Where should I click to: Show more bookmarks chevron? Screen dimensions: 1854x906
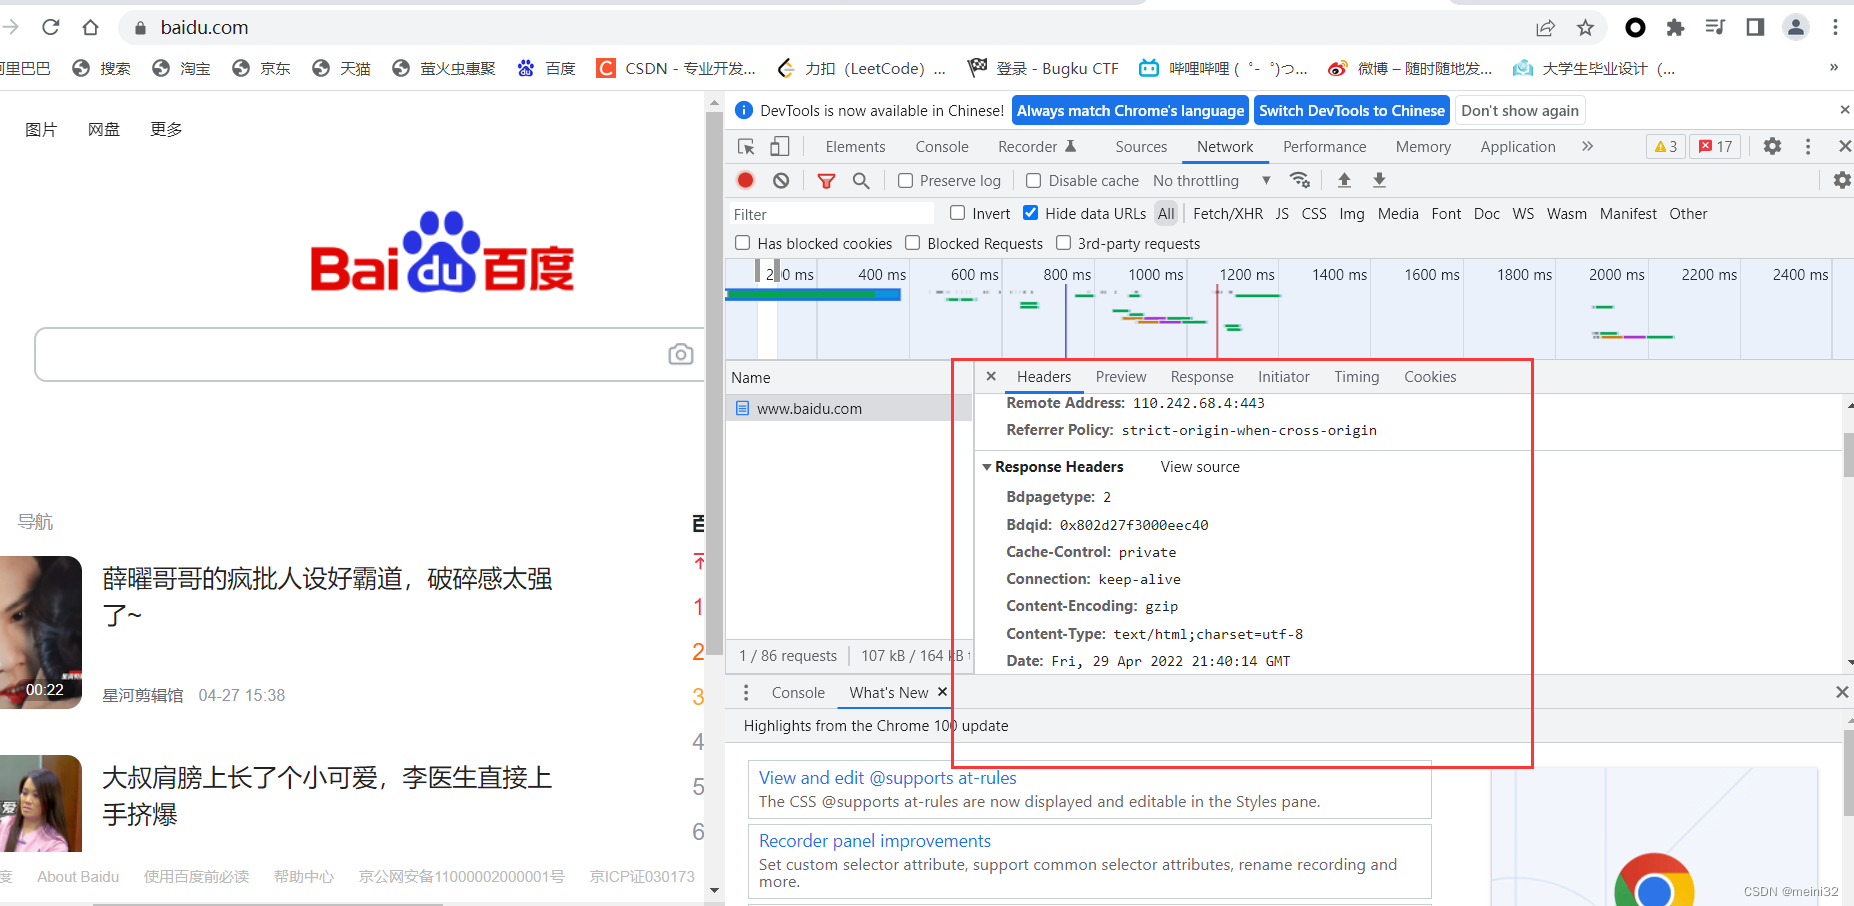pos(1833,67)
